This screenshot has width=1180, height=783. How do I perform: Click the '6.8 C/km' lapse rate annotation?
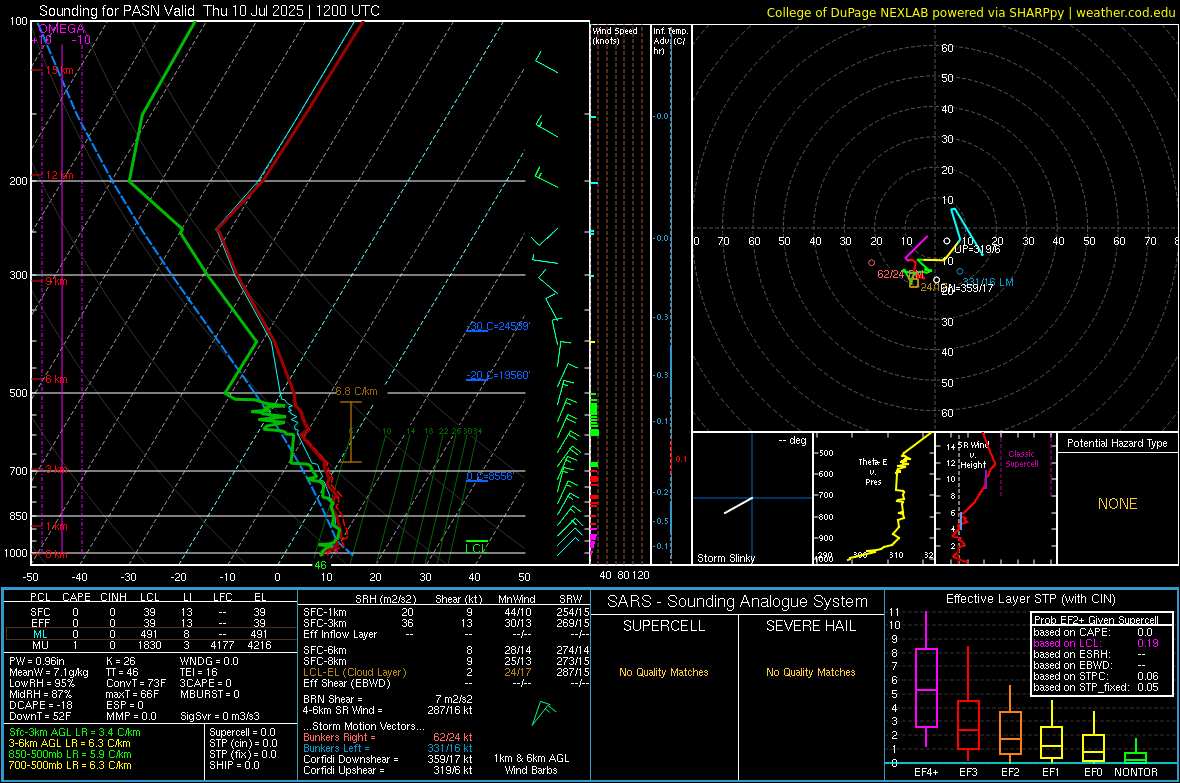coord(356,392)
